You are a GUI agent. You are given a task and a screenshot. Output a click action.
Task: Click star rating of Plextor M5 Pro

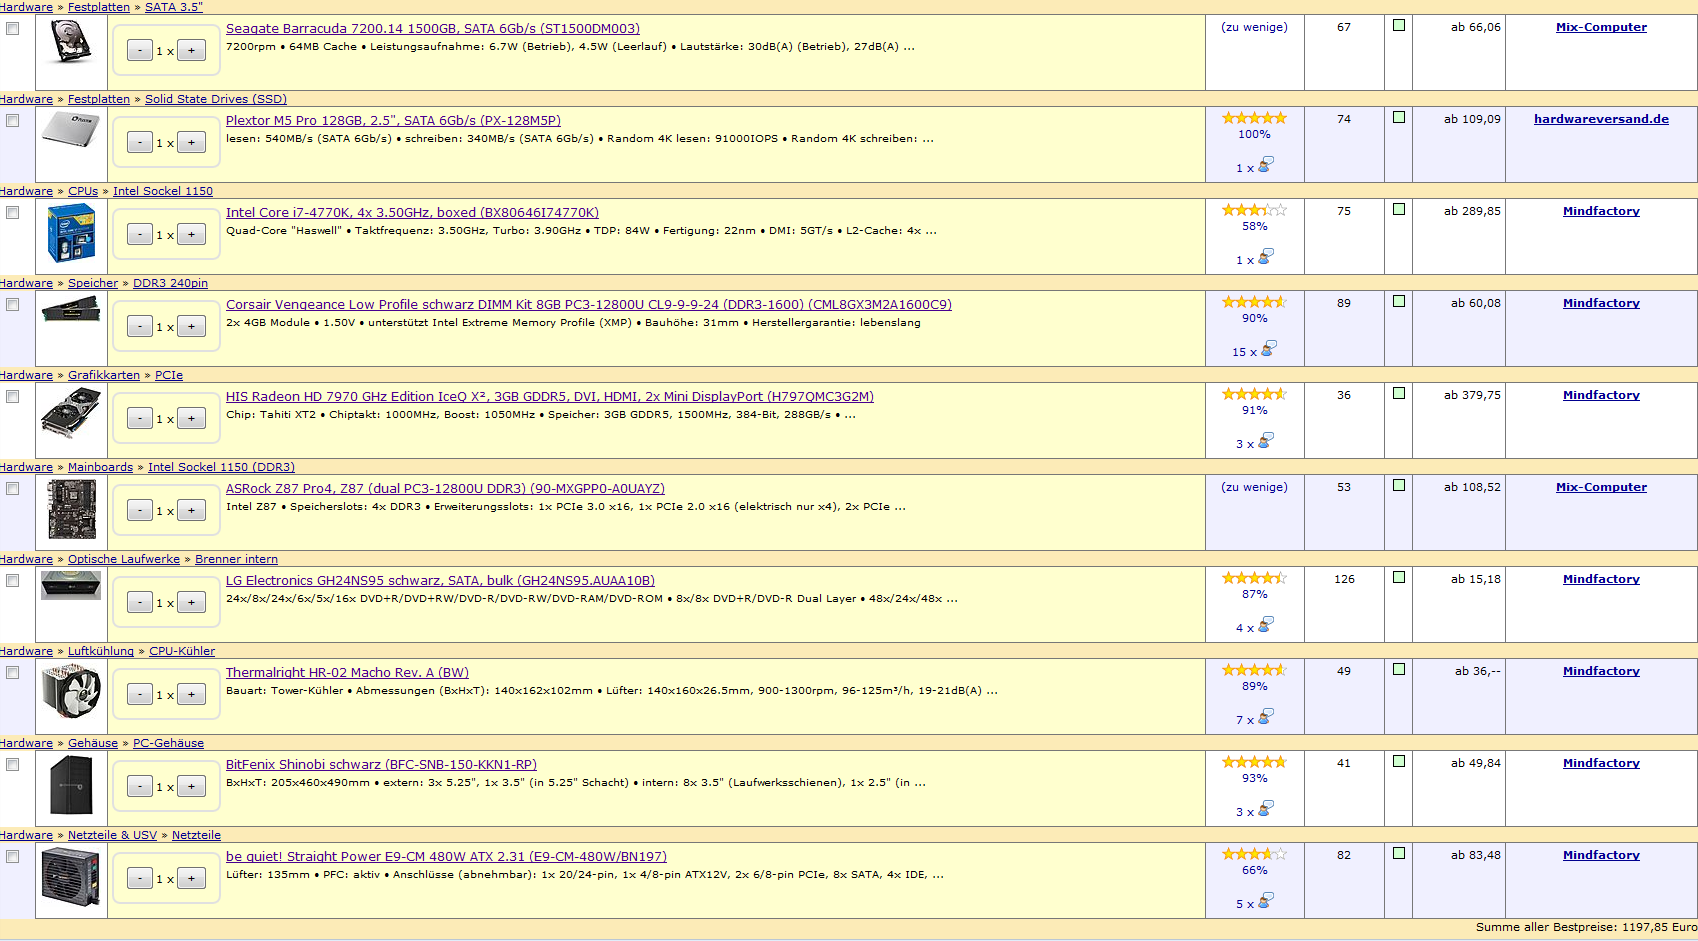pos(1254,118)
